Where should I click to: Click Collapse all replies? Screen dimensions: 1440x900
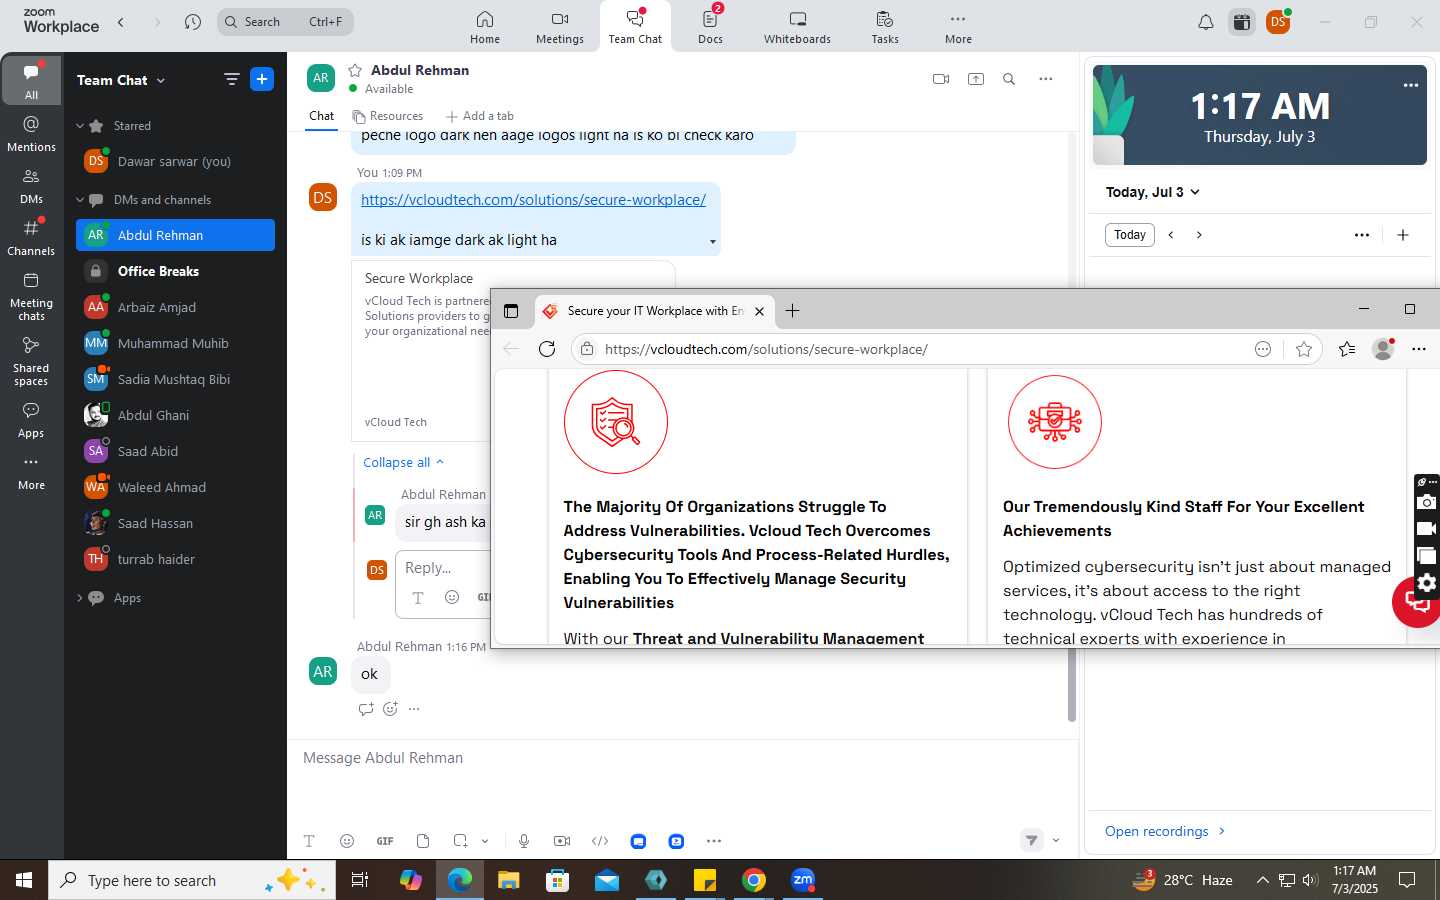click(403, 462)
